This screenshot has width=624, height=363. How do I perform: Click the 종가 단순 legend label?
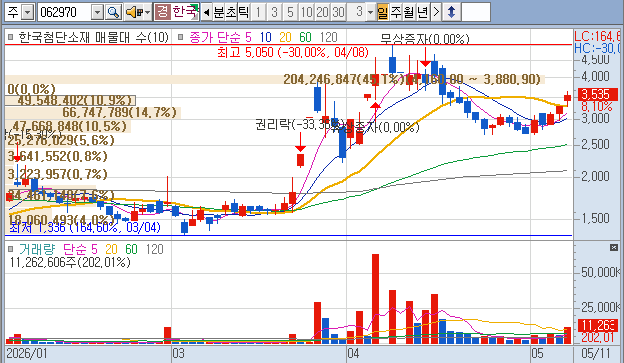[214, 37]
